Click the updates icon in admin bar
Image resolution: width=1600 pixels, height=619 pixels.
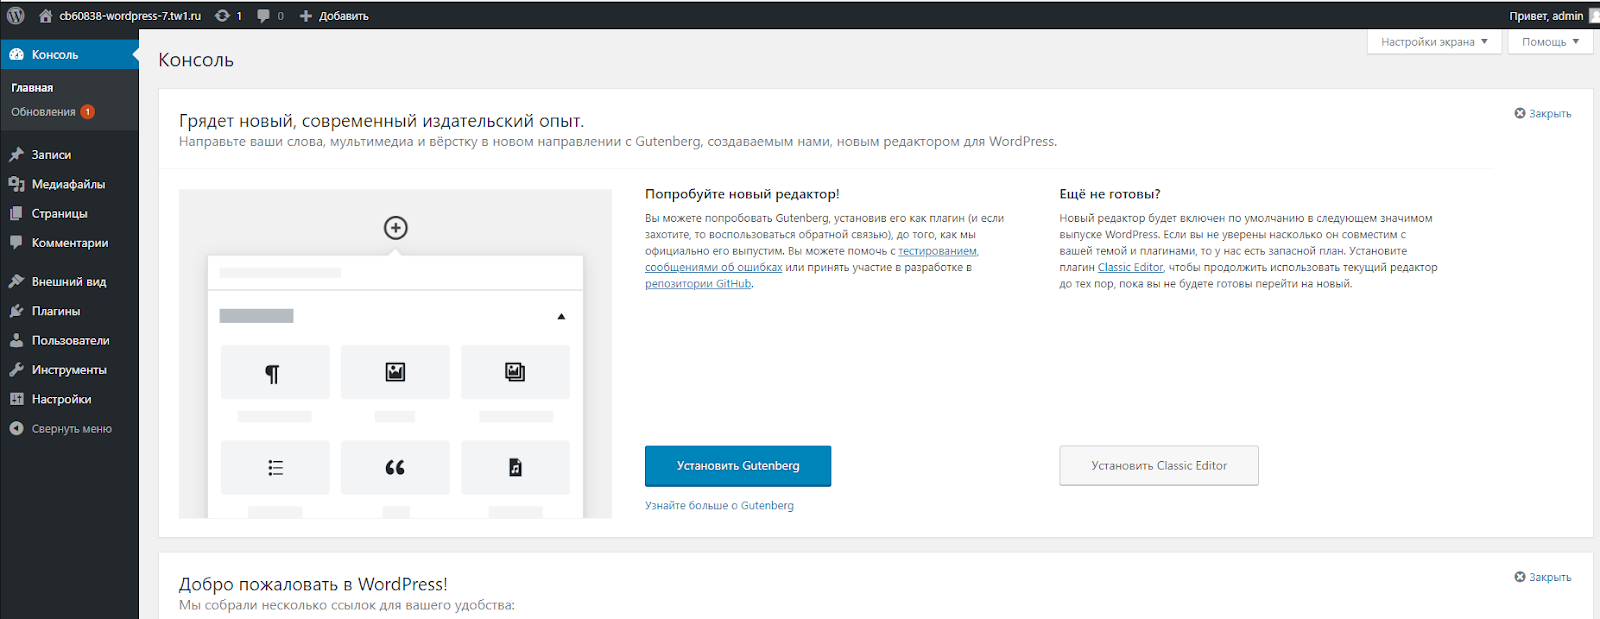click(223, 16)
